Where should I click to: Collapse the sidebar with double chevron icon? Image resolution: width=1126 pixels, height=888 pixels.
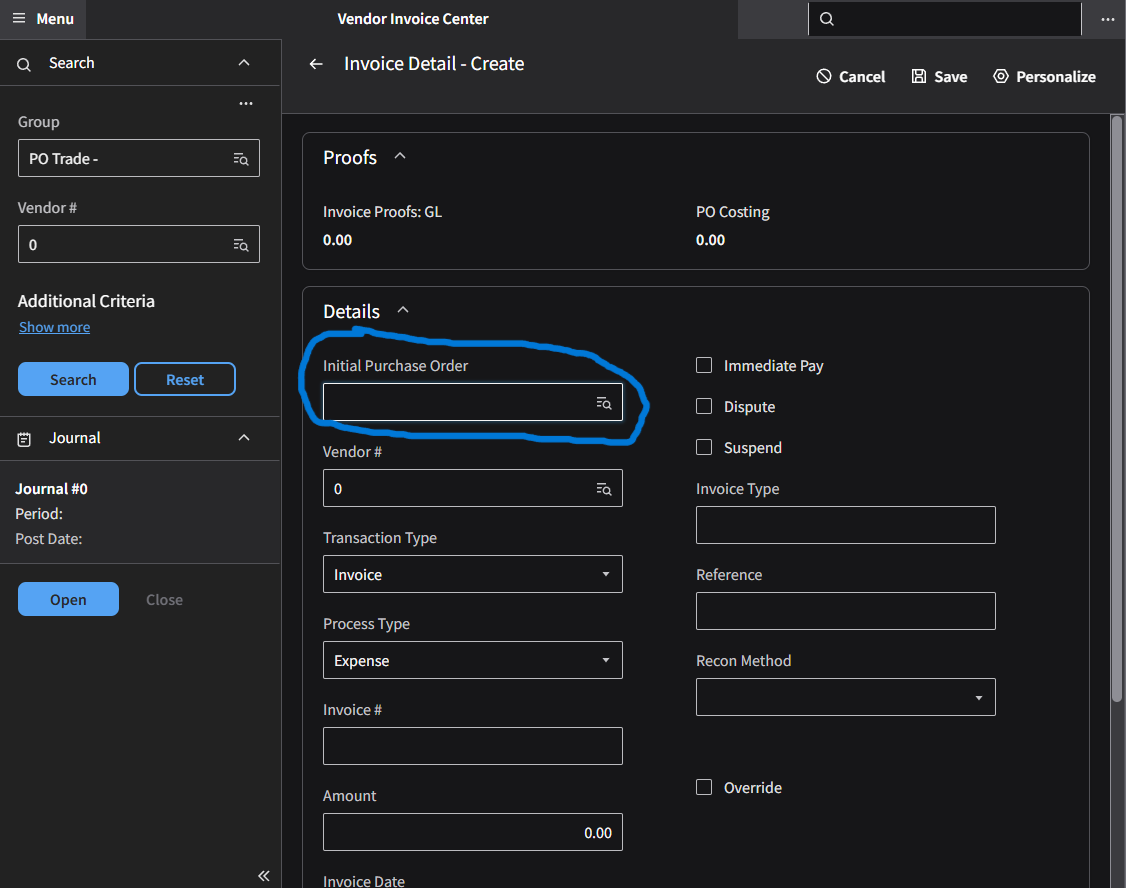[x=264, y=876]
